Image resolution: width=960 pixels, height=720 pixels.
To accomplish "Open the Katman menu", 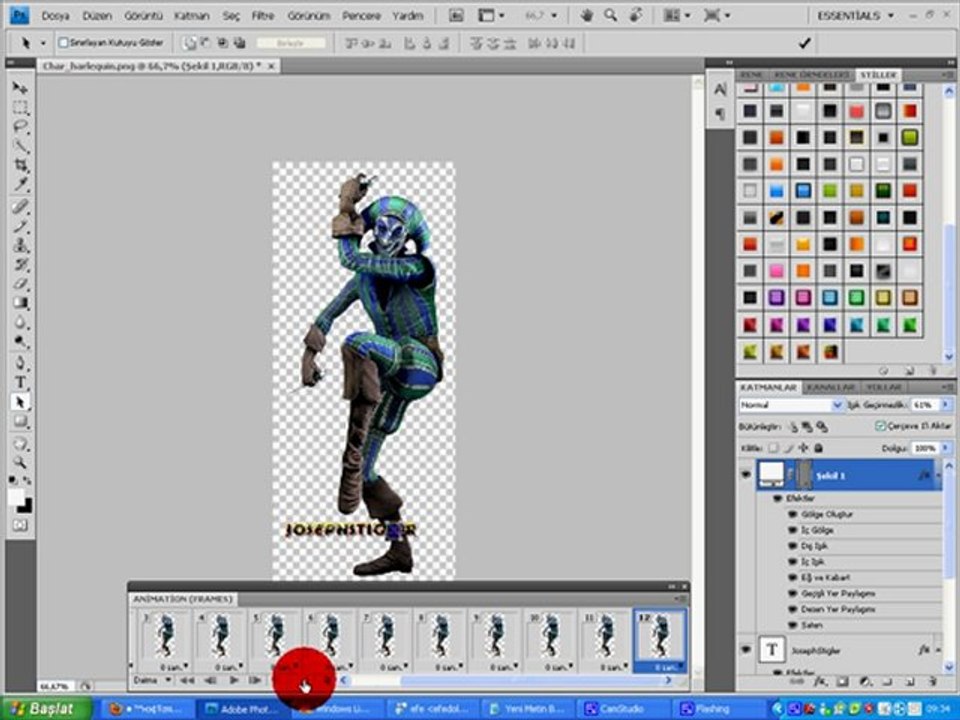I will click(192, 15).
